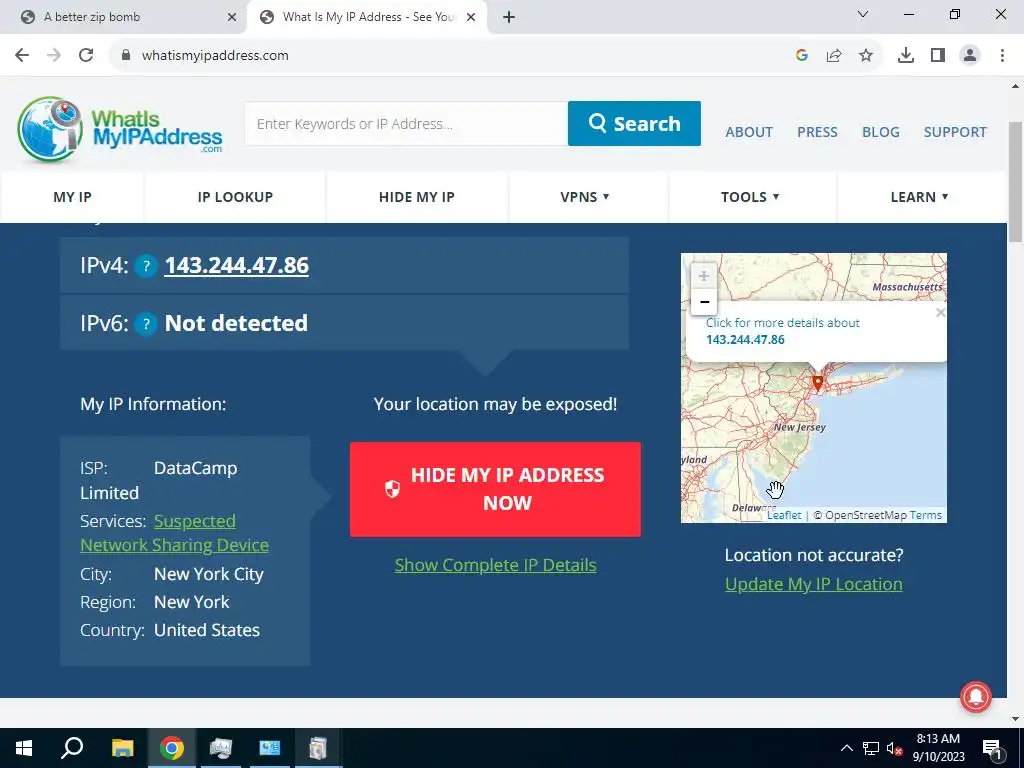The width and height of the screenshot is (1024, 768).
Task: Click HIDE MY IP ADDRESS NOW button
Action: pyautogui.click(x=495, y=489)
